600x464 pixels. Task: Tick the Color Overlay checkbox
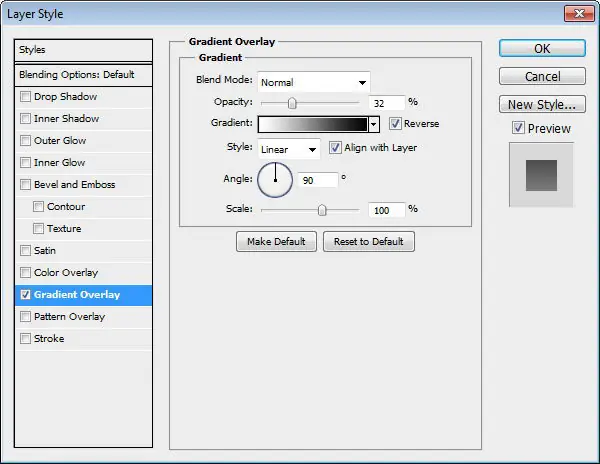[25, 272]
